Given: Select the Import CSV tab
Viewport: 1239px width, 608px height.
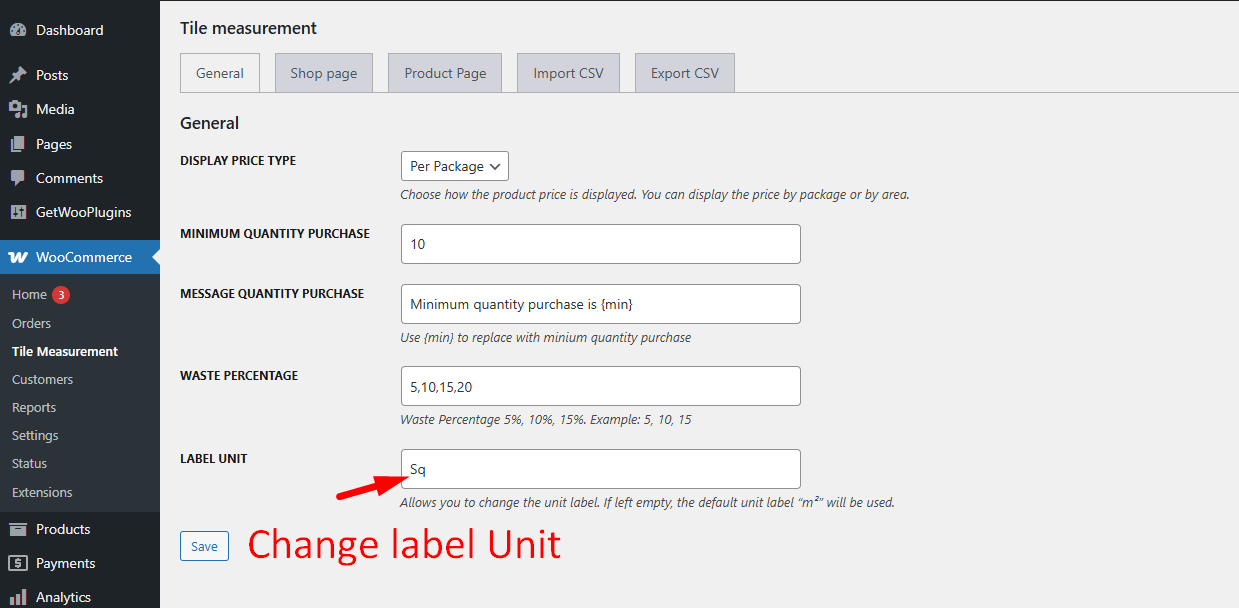Looking at the screenshot, I should 568,73.
